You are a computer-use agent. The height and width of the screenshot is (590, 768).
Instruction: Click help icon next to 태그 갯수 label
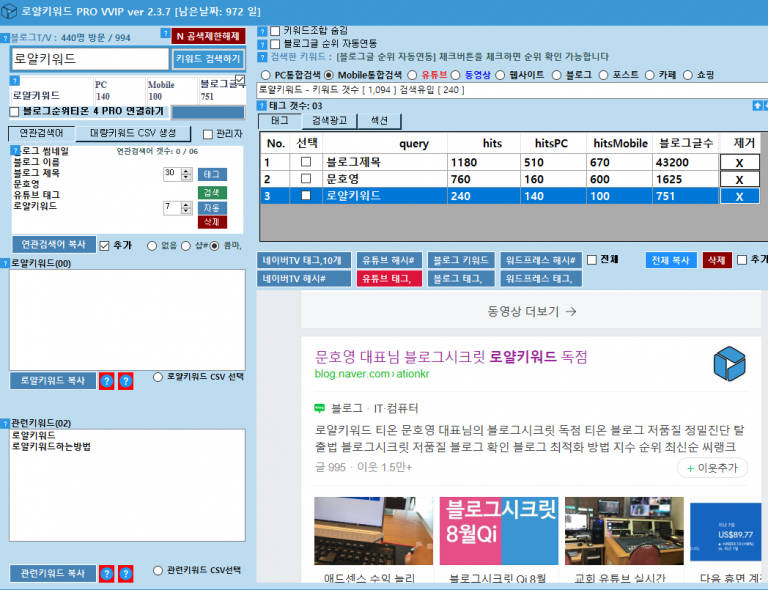[262, 105]
